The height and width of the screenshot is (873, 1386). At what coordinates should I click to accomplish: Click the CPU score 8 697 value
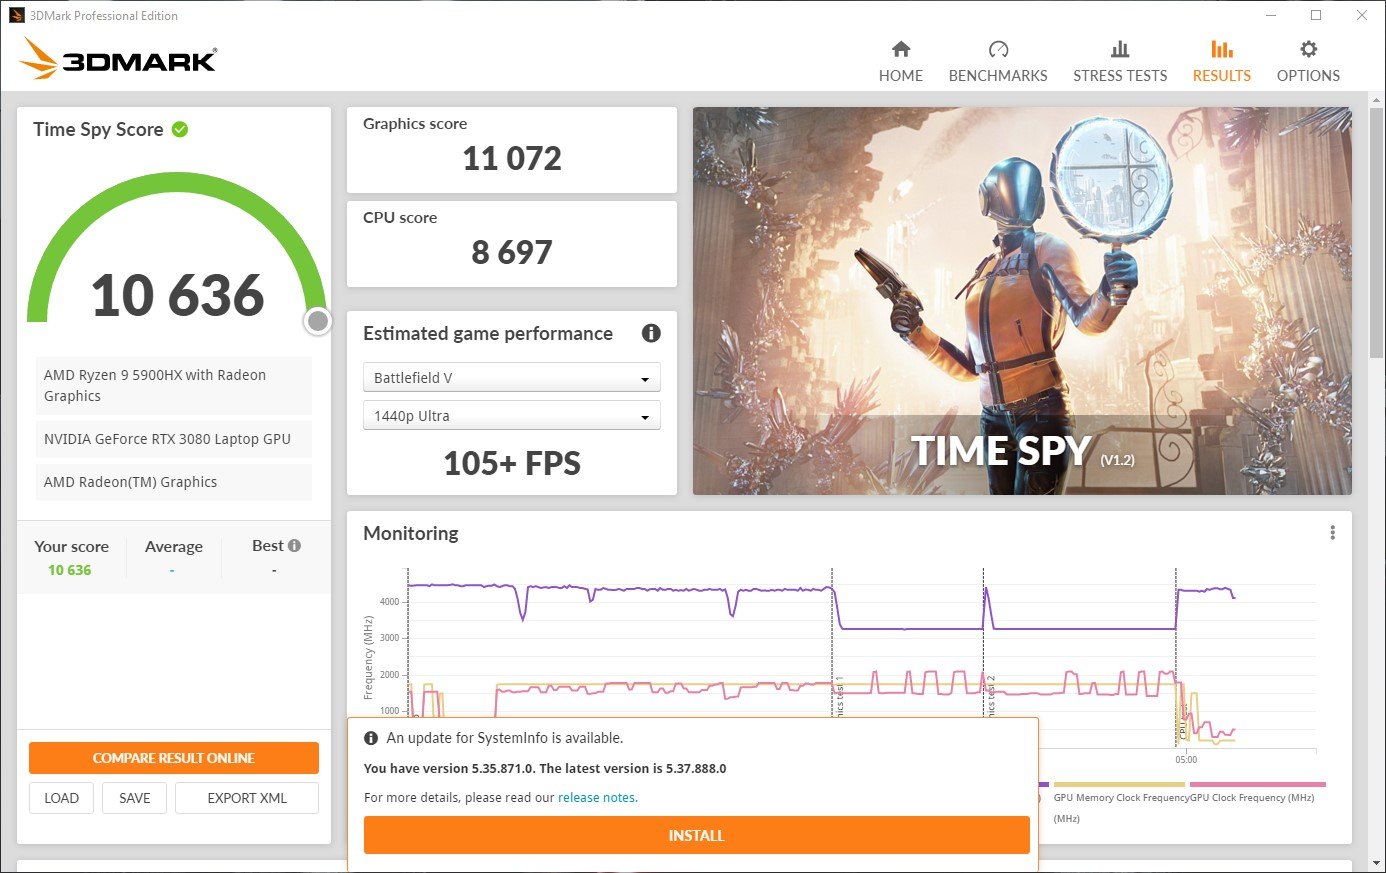click(x=512, y=252)
